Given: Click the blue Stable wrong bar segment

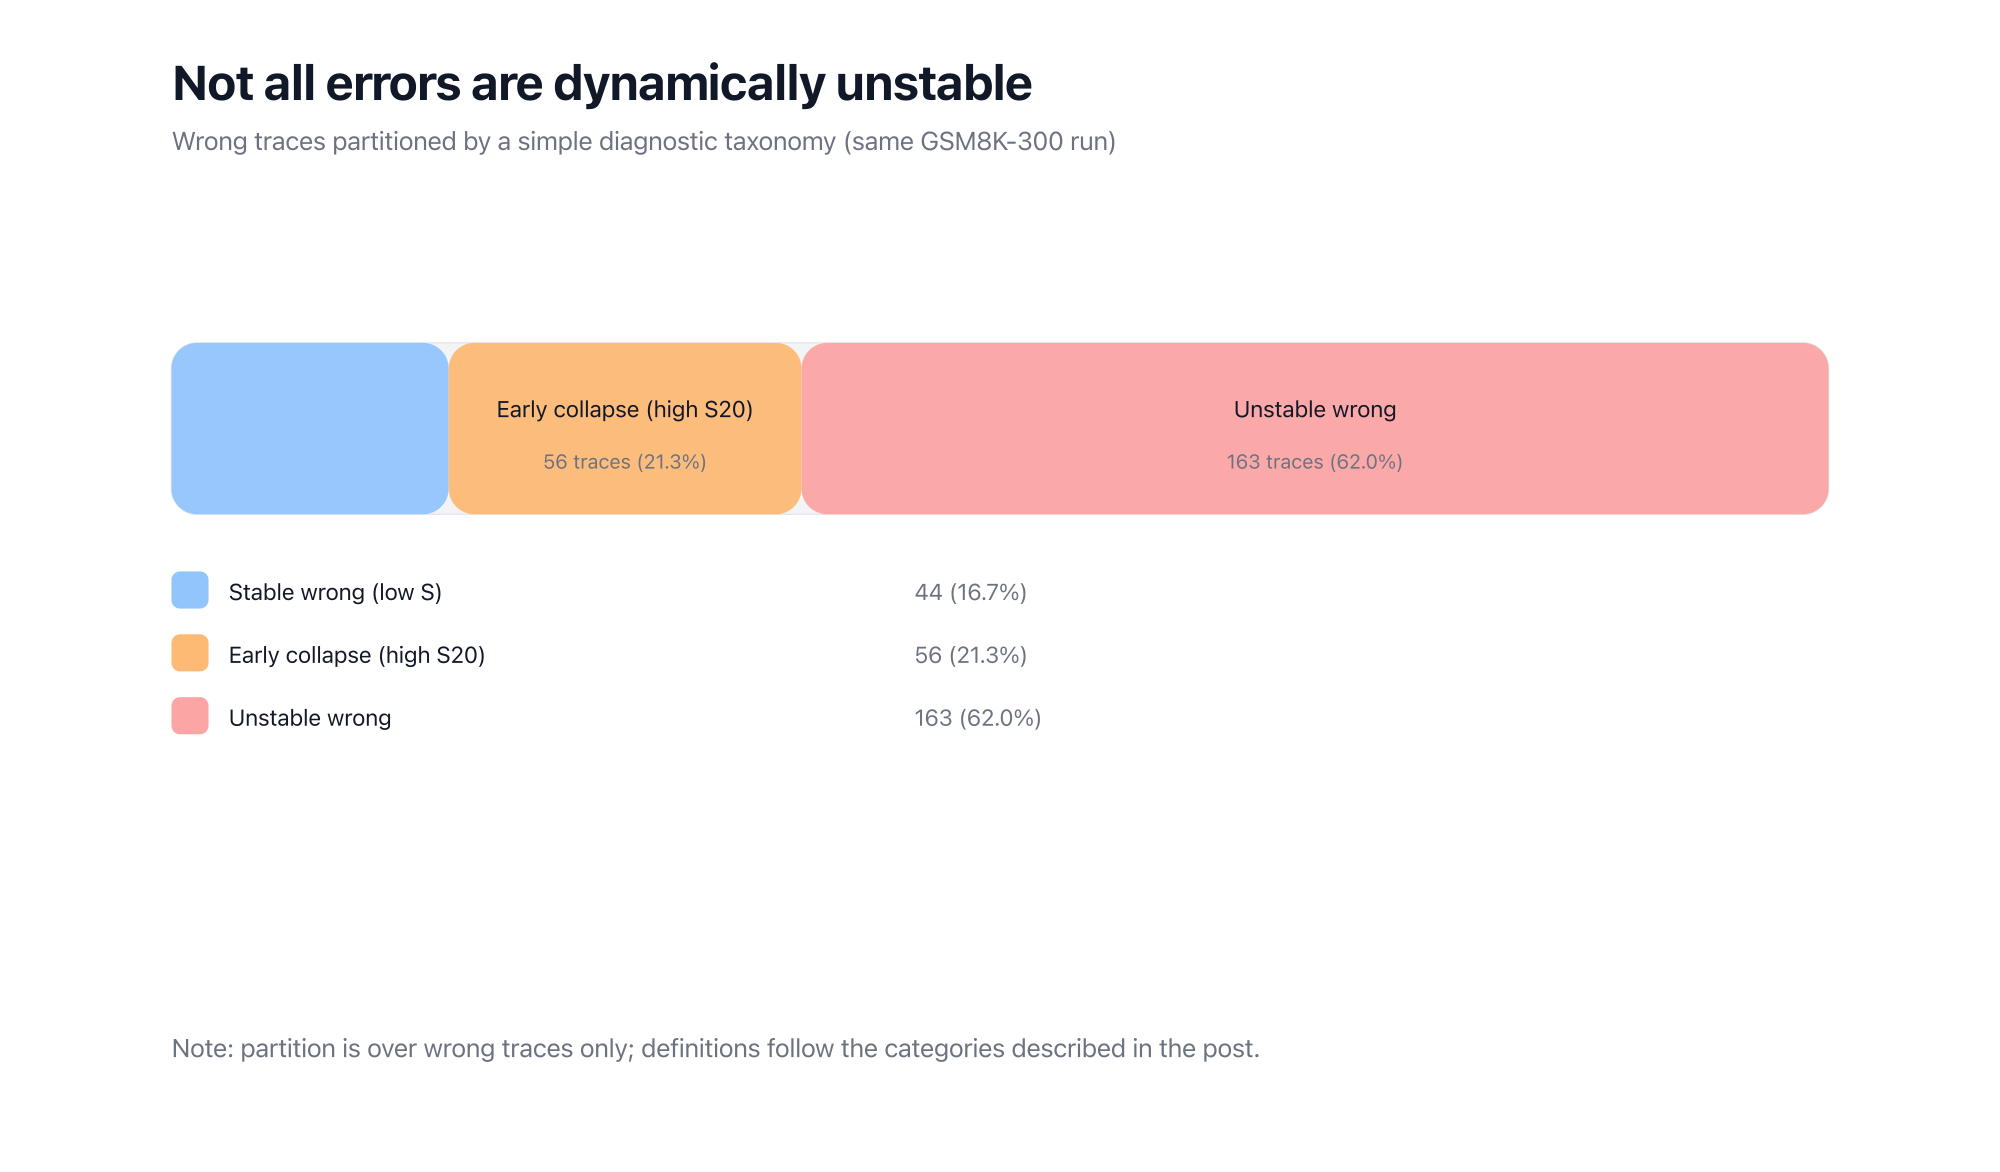Looking at the screenshot, I should 310,429.
